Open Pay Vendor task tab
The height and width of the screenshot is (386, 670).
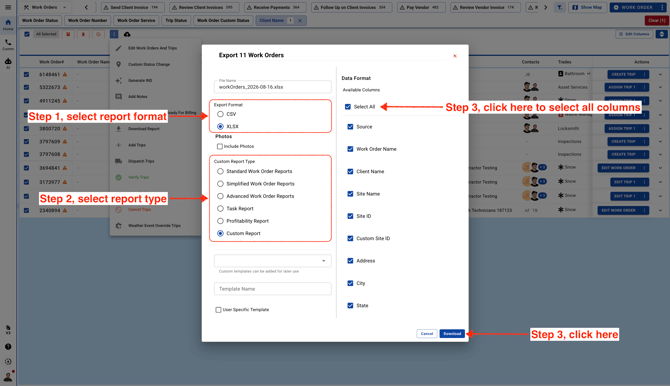pos(421,7)
